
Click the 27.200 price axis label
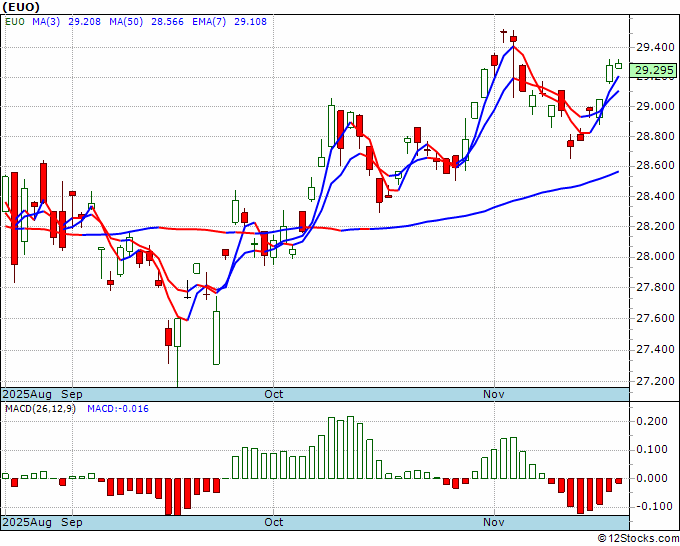pos(655,382)
